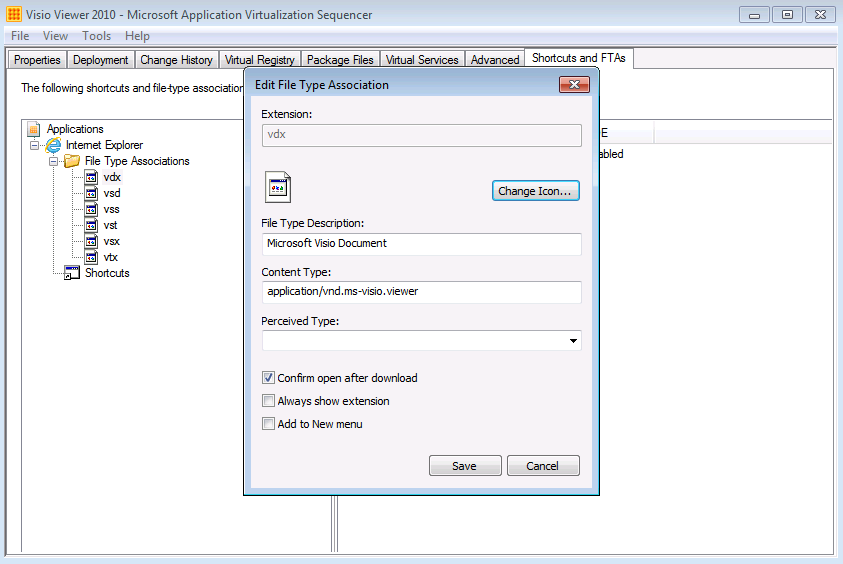843x564 pixels.
Task: Click the Content Type input field
Action: pos(422,292)
